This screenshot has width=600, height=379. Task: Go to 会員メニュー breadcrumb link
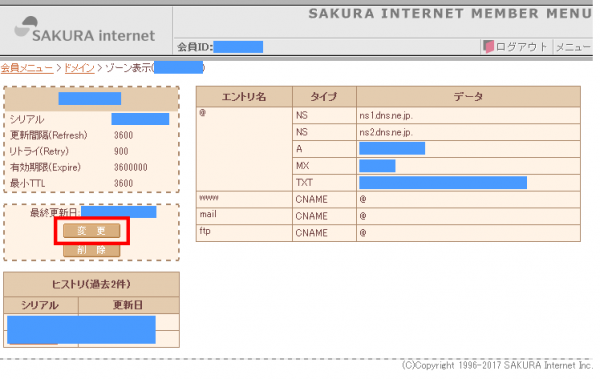[x=27, y=68]
